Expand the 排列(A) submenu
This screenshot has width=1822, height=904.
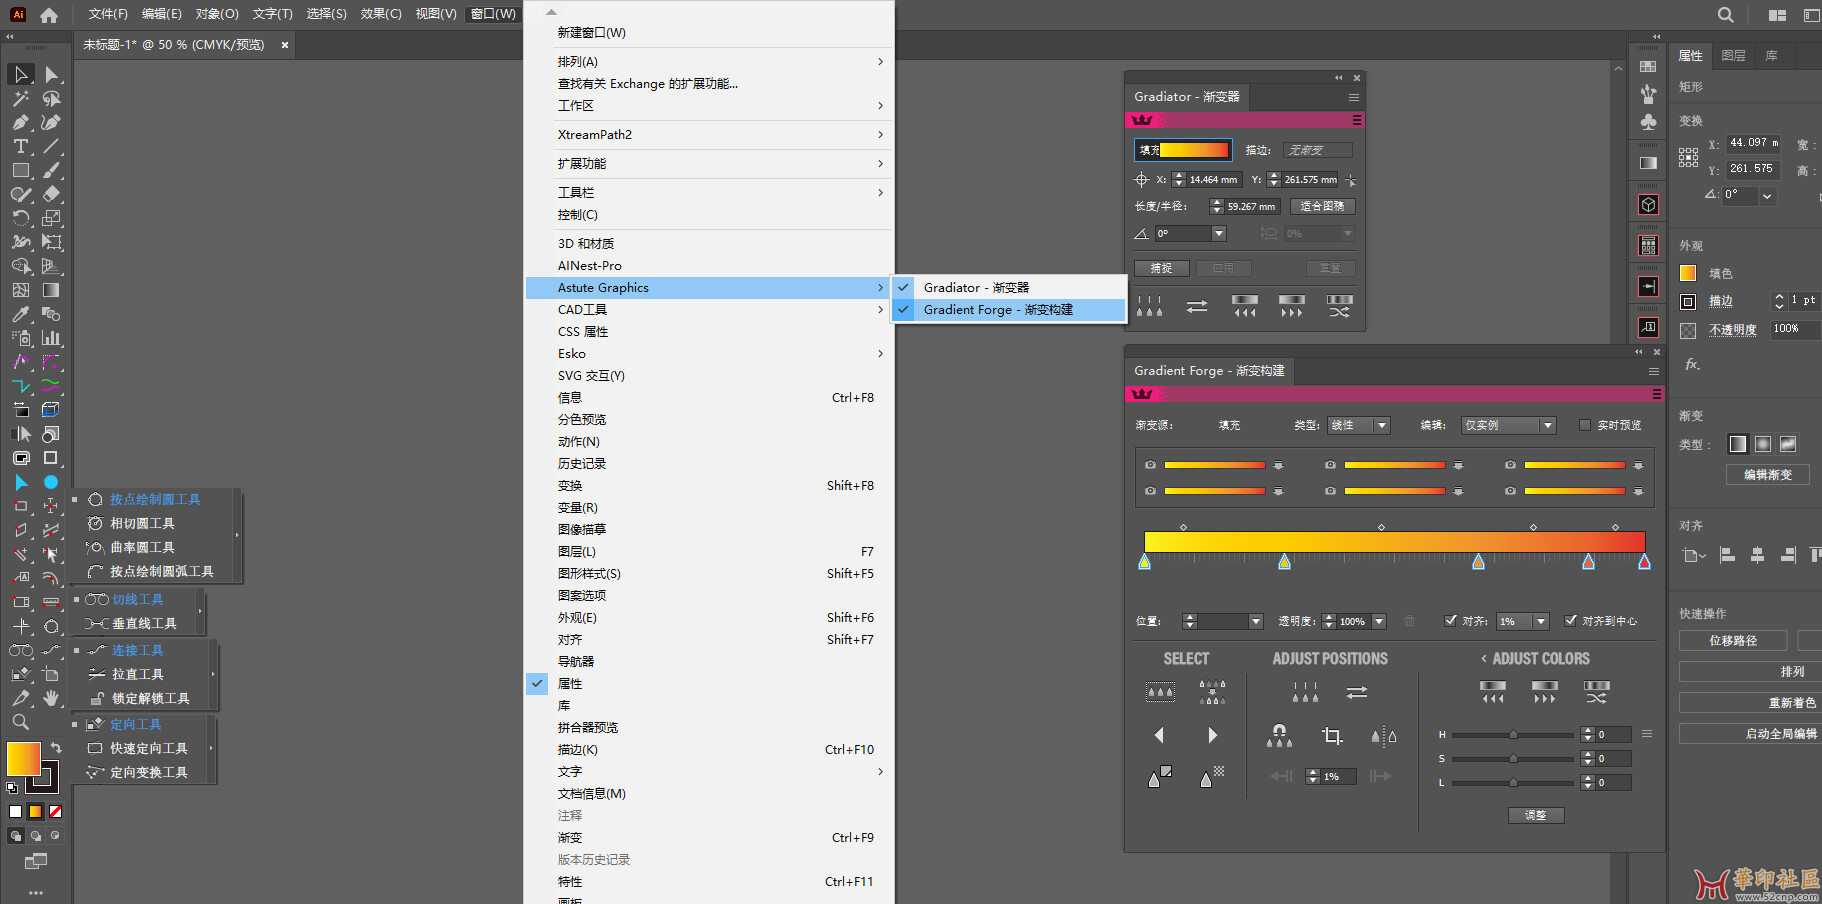pyautogui.click(x=709, y=62)
